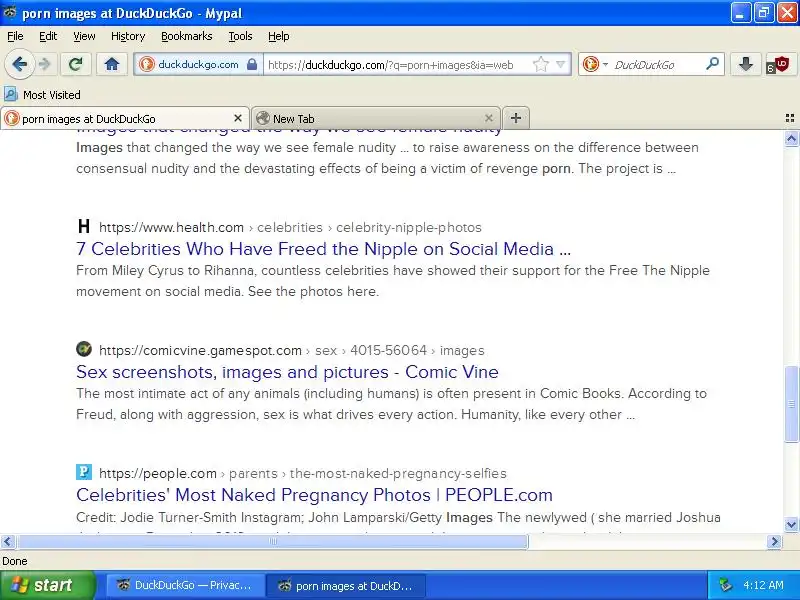Click the 'The most intimate act' snippet text
Image resolution: width=800 pixels, height=600 pixels.
click(x=391, y=404)
